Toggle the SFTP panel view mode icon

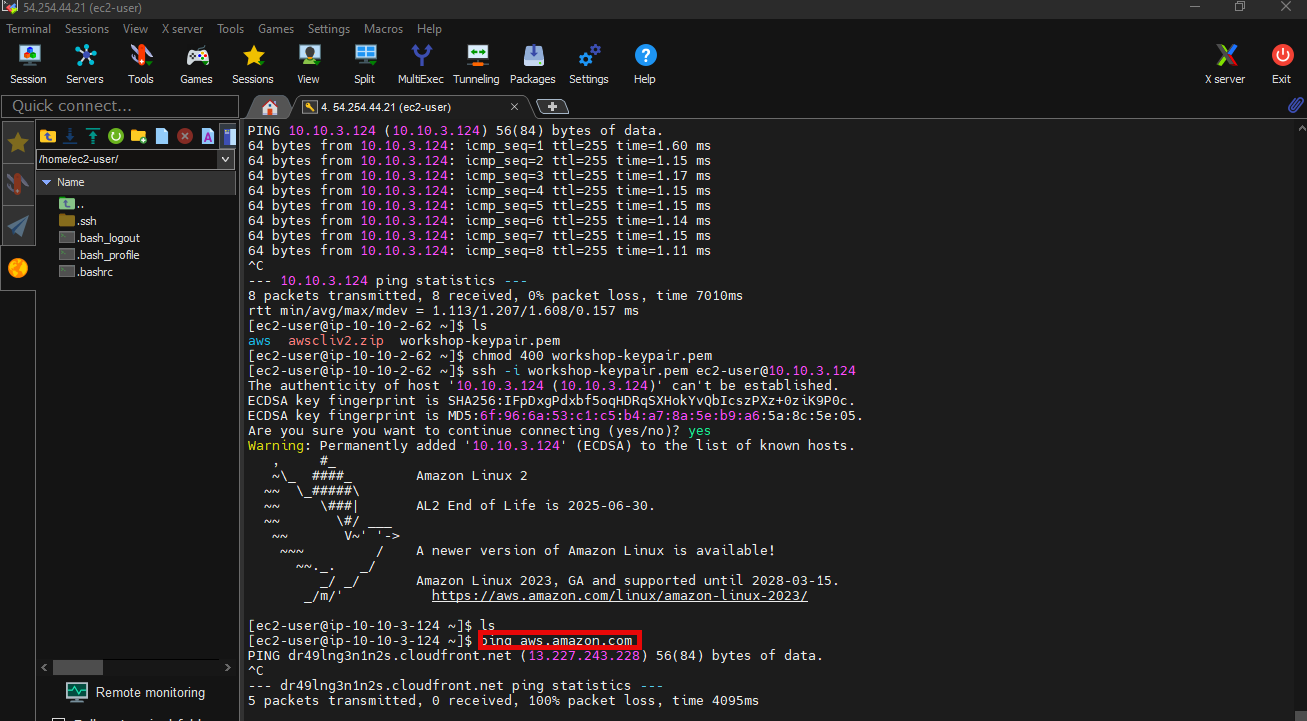pos(228,136)
